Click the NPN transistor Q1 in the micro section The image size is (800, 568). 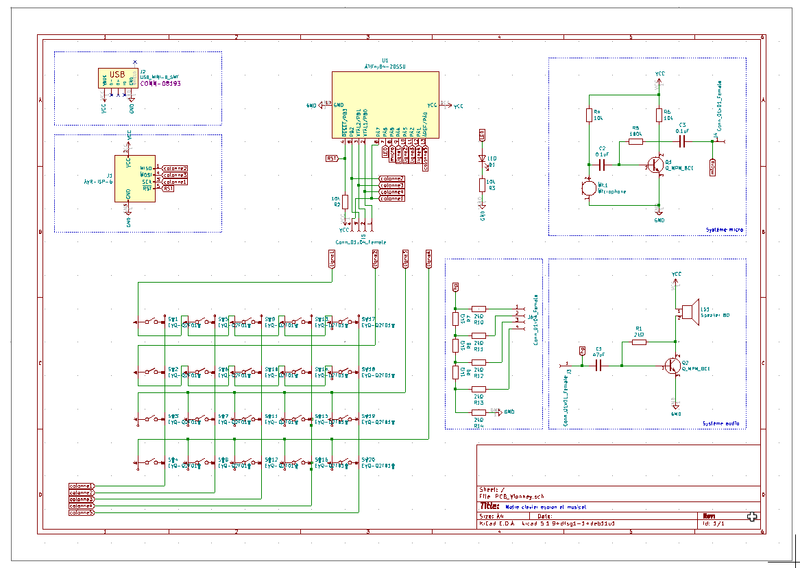coord(656,163)
